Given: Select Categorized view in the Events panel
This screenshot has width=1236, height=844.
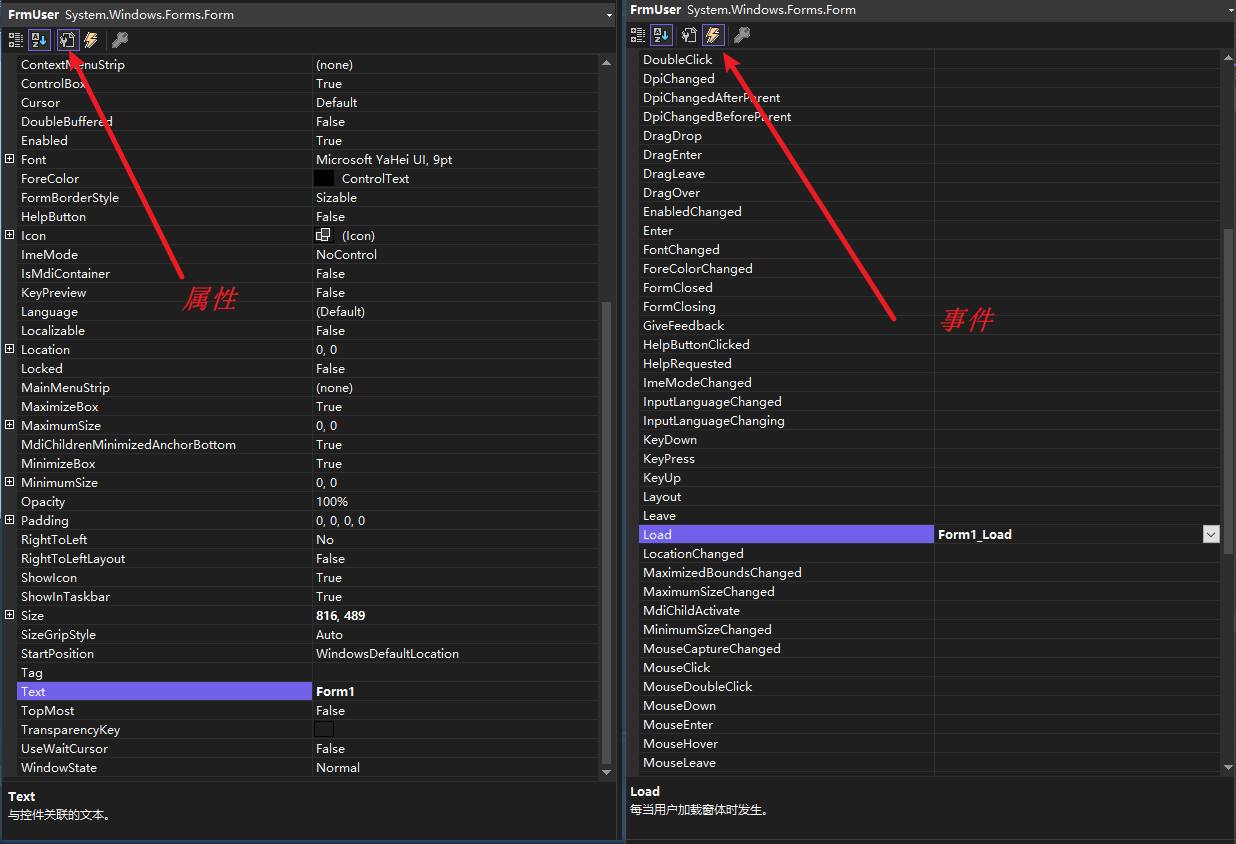Looking at the screenshot, I should 637,34.
